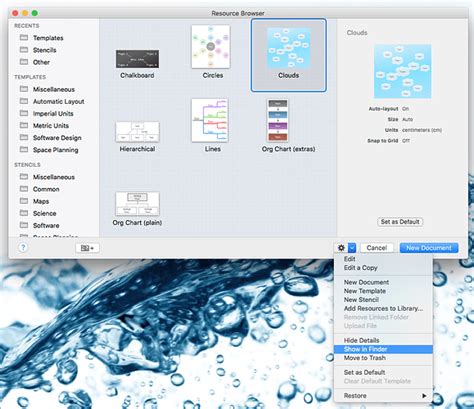Screen dimensions: 474x409
Task: Choose the Space Planning templates folder
Action: pyautogui.click(x=56, y=150)
